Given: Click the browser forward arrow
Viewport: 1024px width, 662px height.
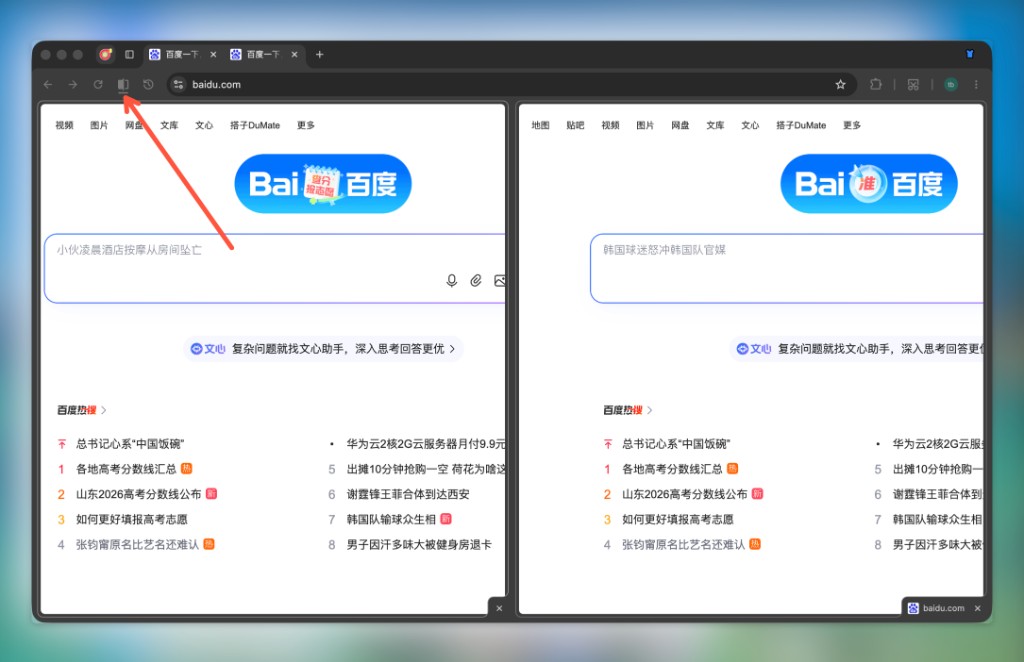Looking at the screenshot, I should pos(72,84).
